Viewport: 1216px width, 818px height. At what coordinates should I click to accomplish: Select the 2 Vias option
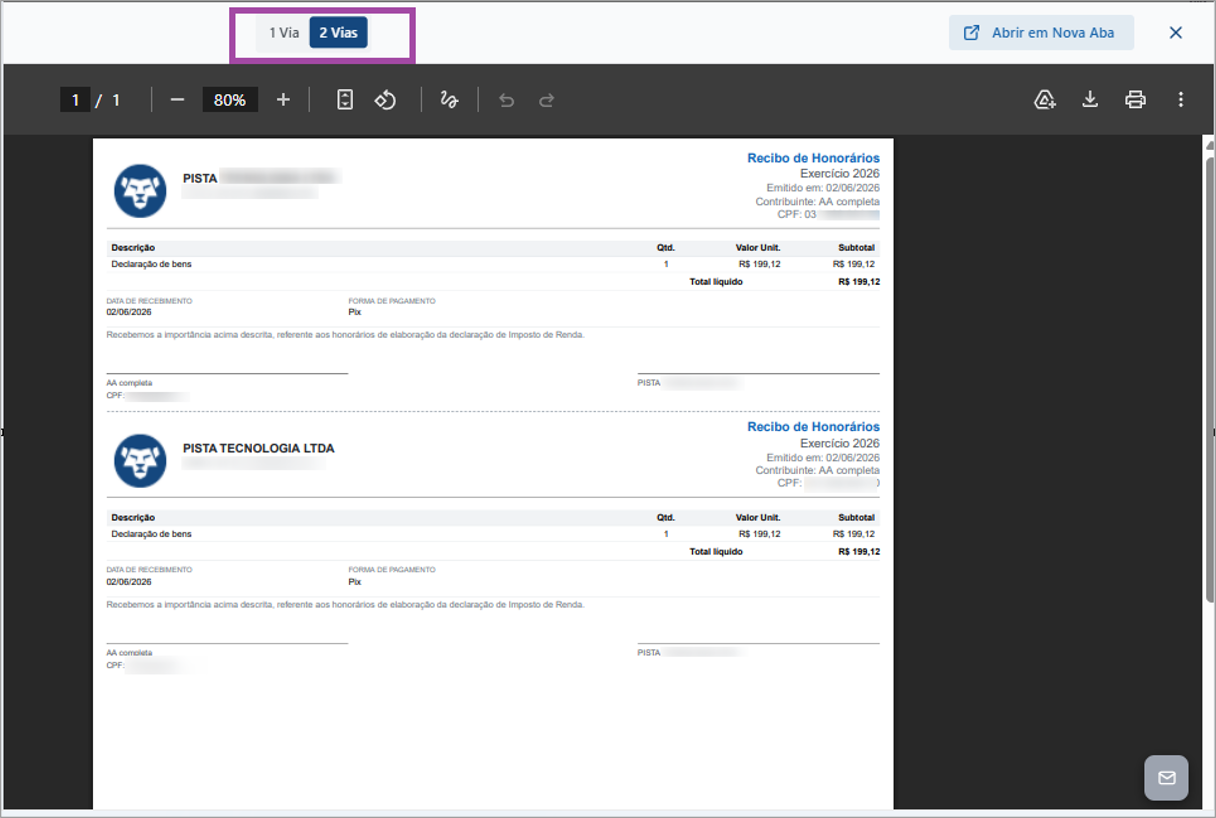pos(338,33)
